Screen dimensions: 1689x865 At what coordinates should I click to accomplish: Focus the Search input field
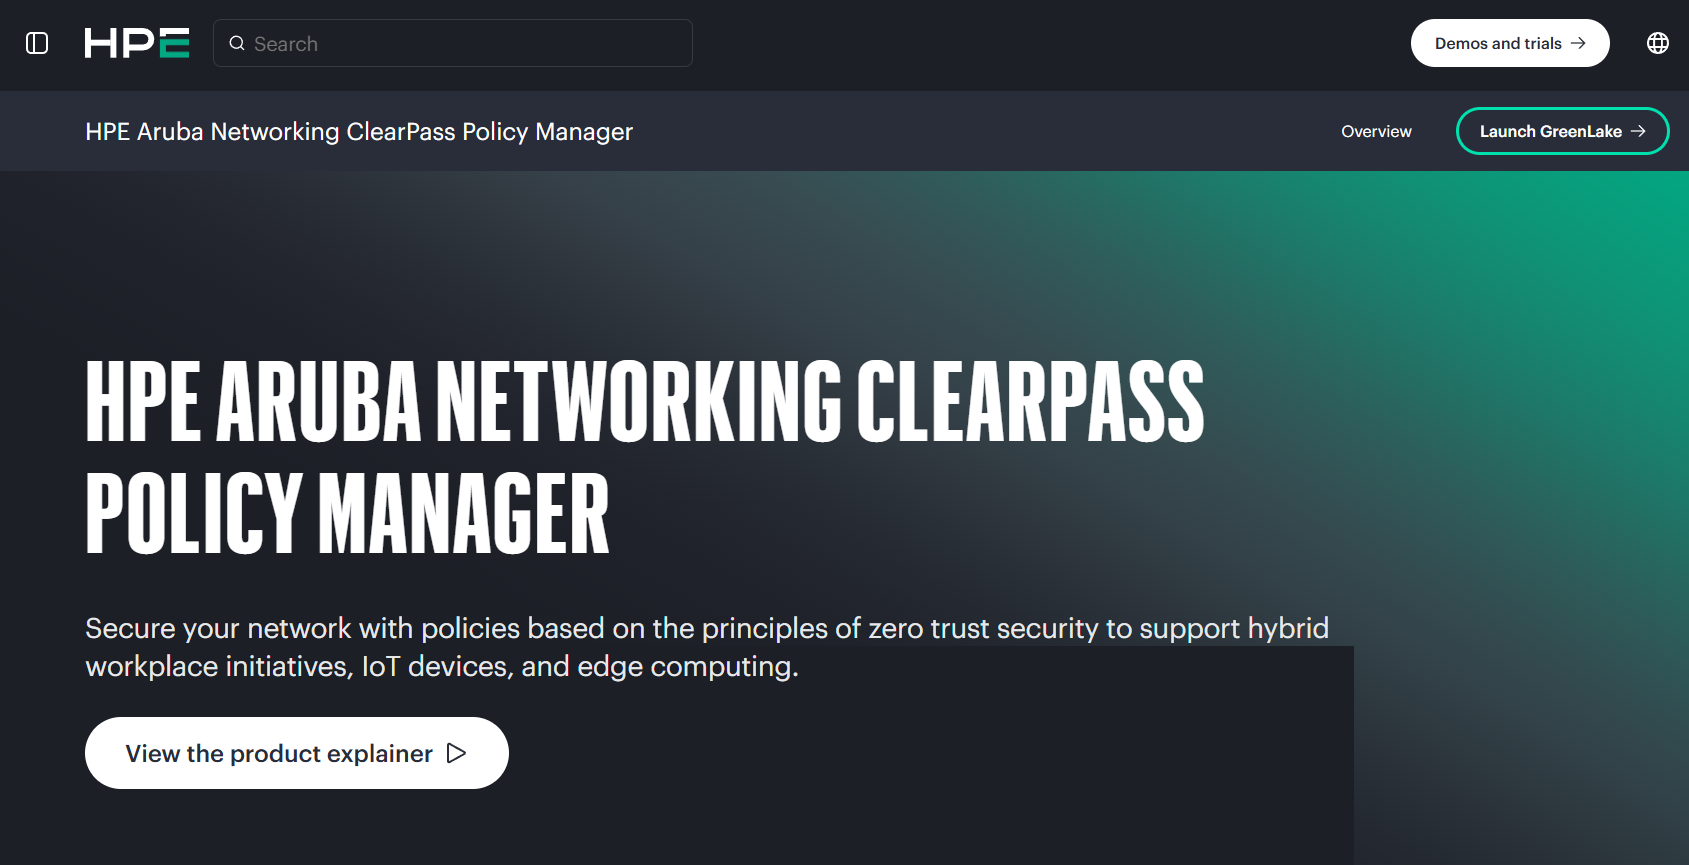pos(453,43)
